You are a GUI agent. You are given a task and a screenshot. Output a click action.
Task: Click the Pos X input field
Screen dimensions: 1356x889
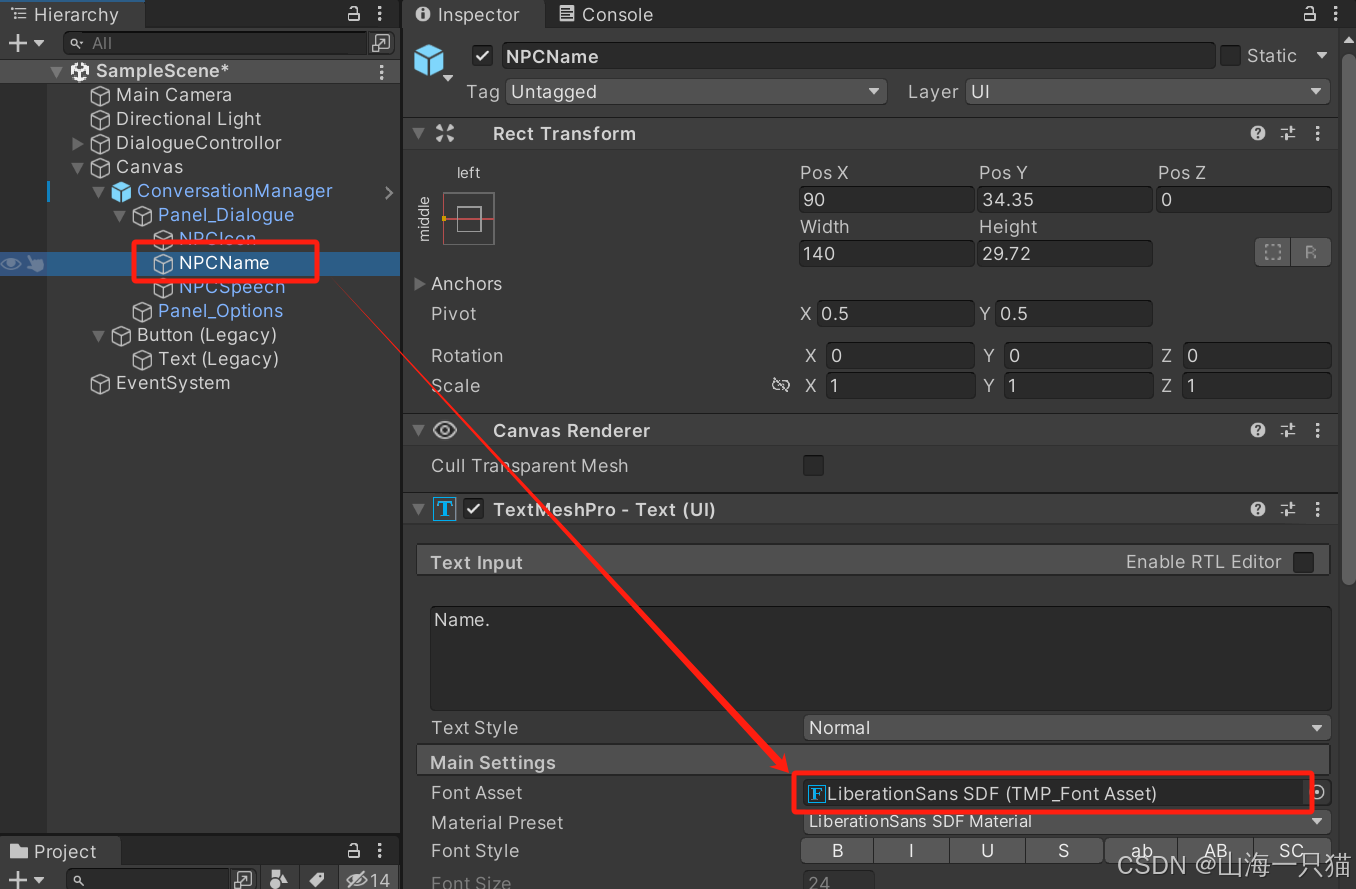[x=886, y=199]
